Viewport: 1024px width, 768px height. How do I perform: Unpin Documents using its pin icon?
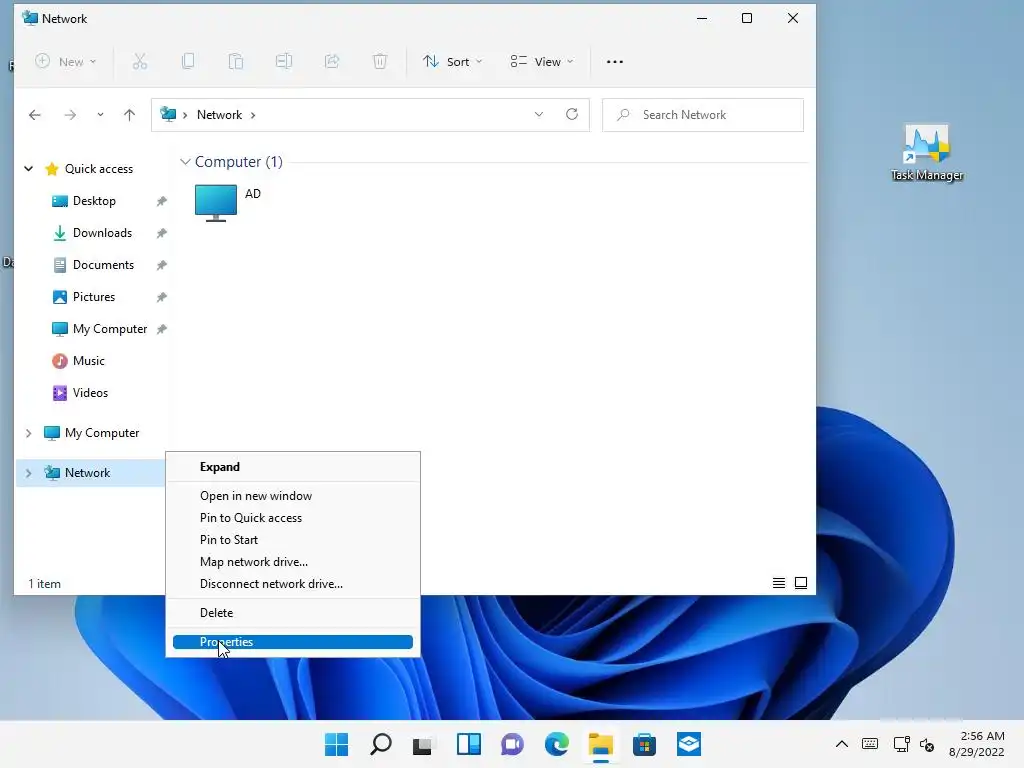161,265
